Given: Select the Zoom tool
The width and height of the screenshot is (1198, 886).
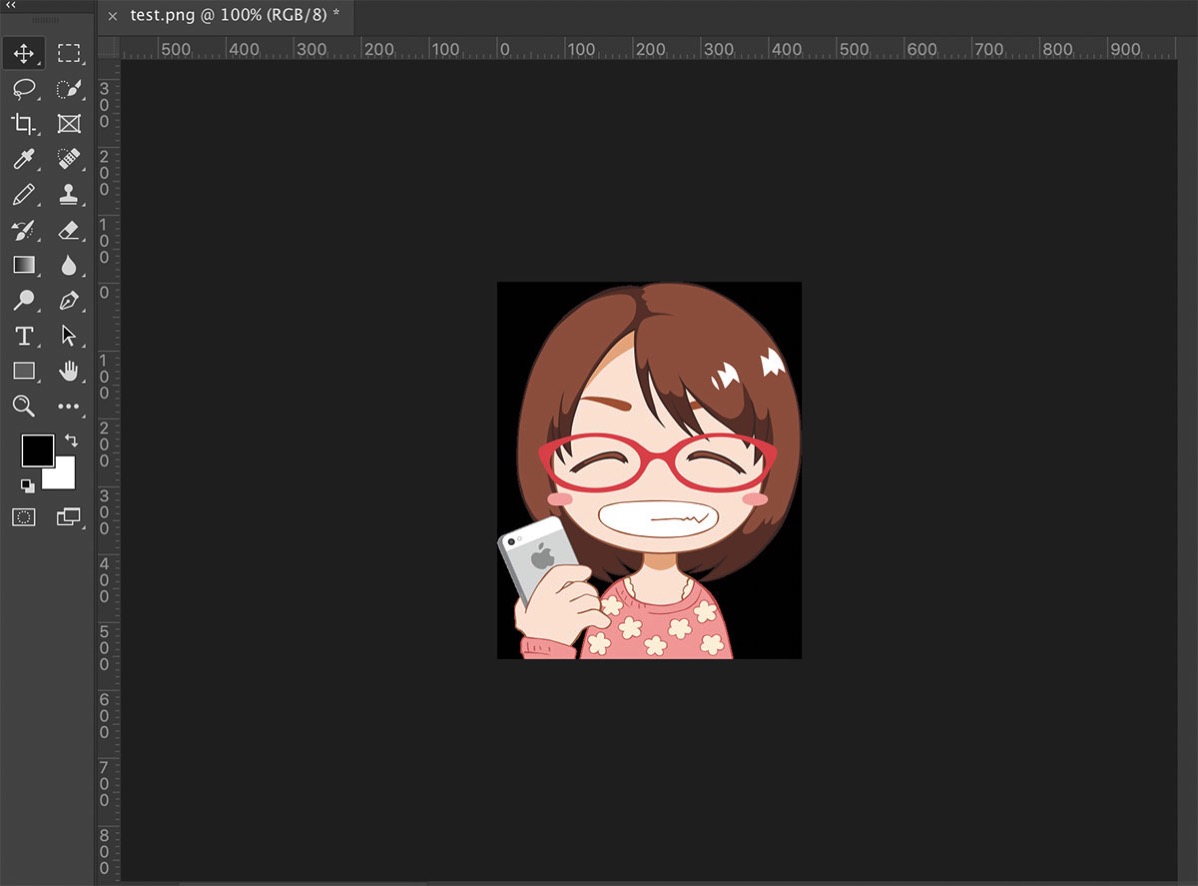Looking at the screenshot, I should 24,406.
